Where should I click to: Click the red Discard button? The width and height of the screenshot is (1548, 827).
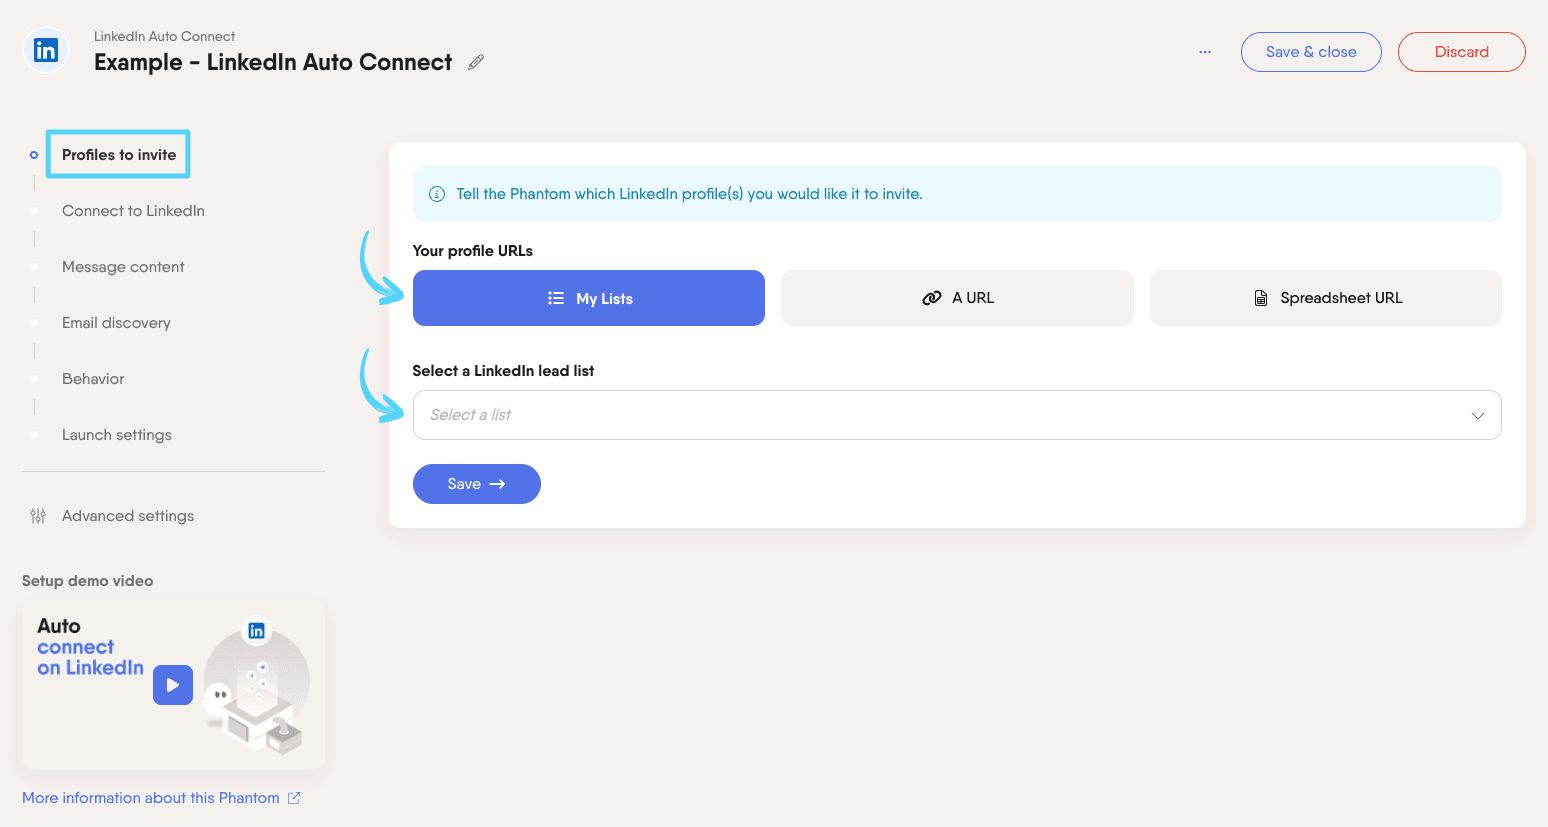[x=1461, y=52]
